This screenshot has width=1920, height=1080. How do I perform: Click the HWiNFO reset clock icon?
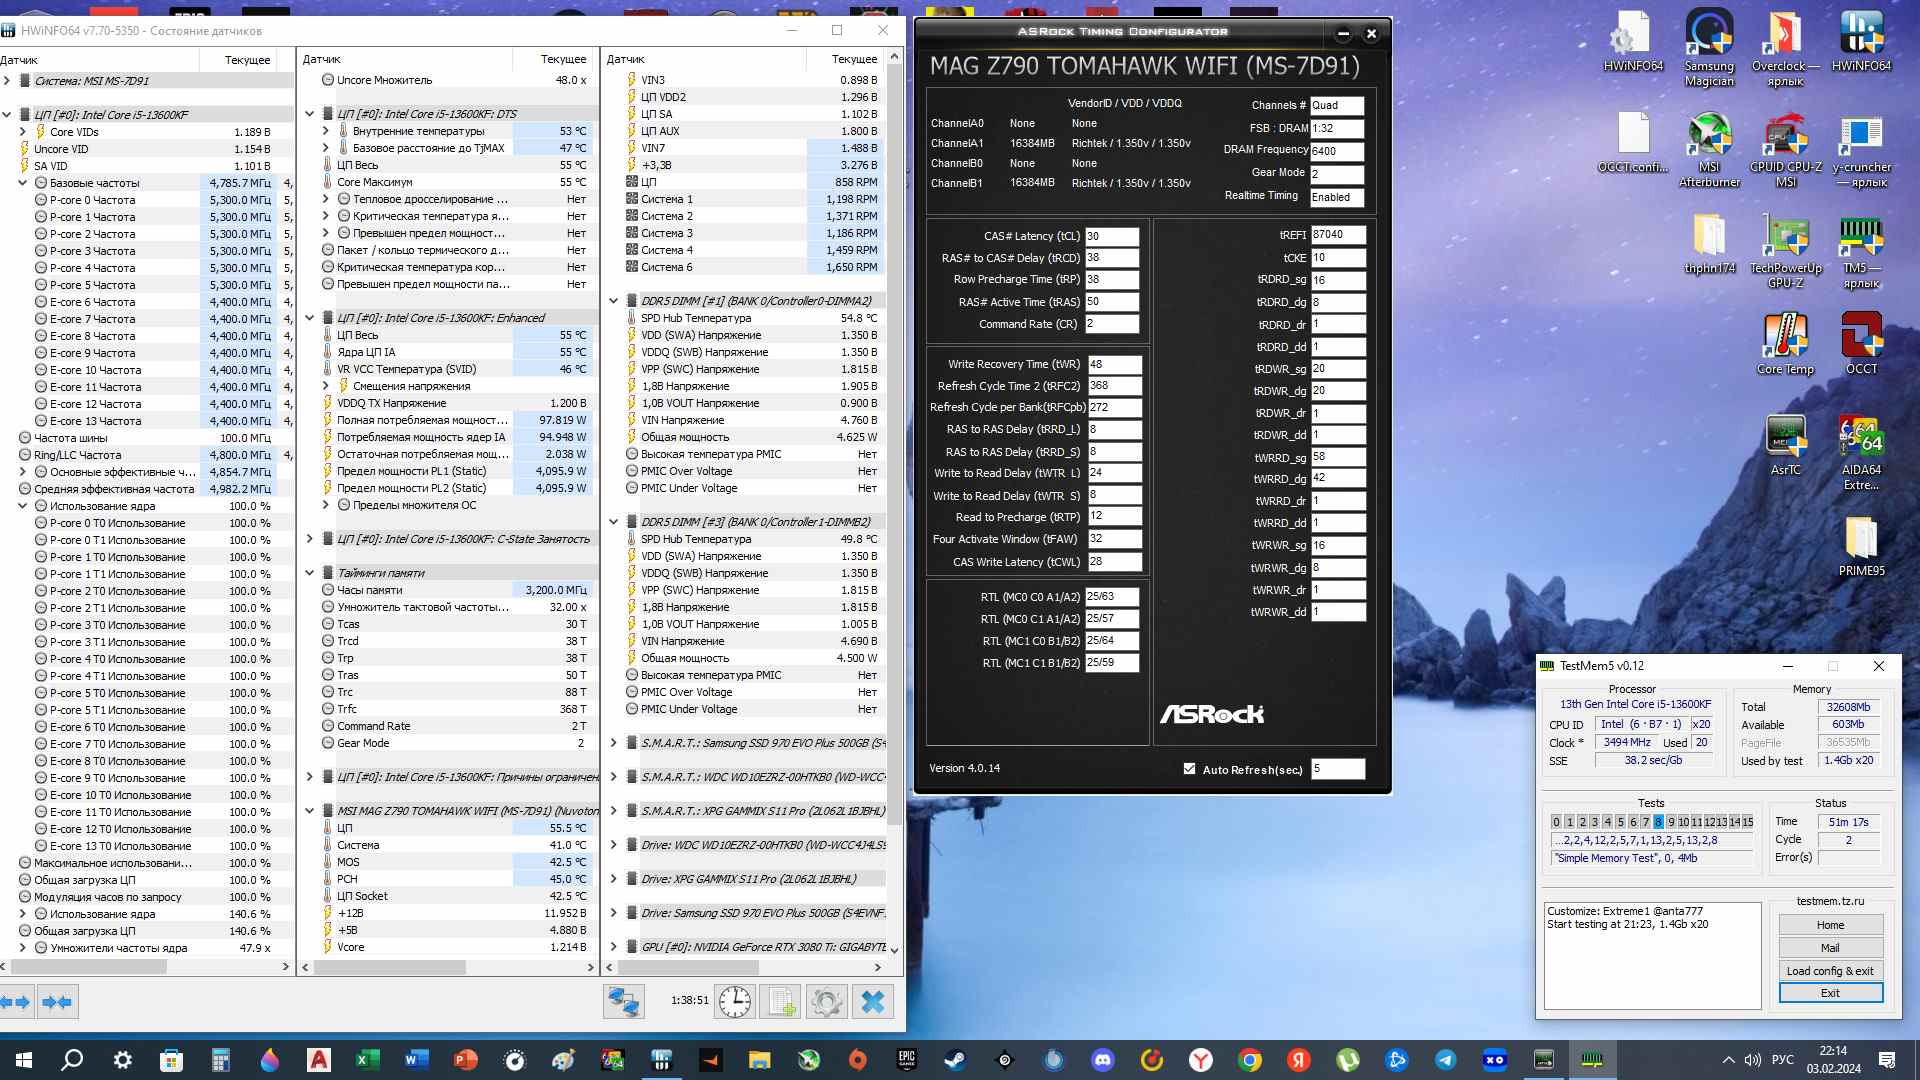pyautogui.click(x=734, y=1001)
